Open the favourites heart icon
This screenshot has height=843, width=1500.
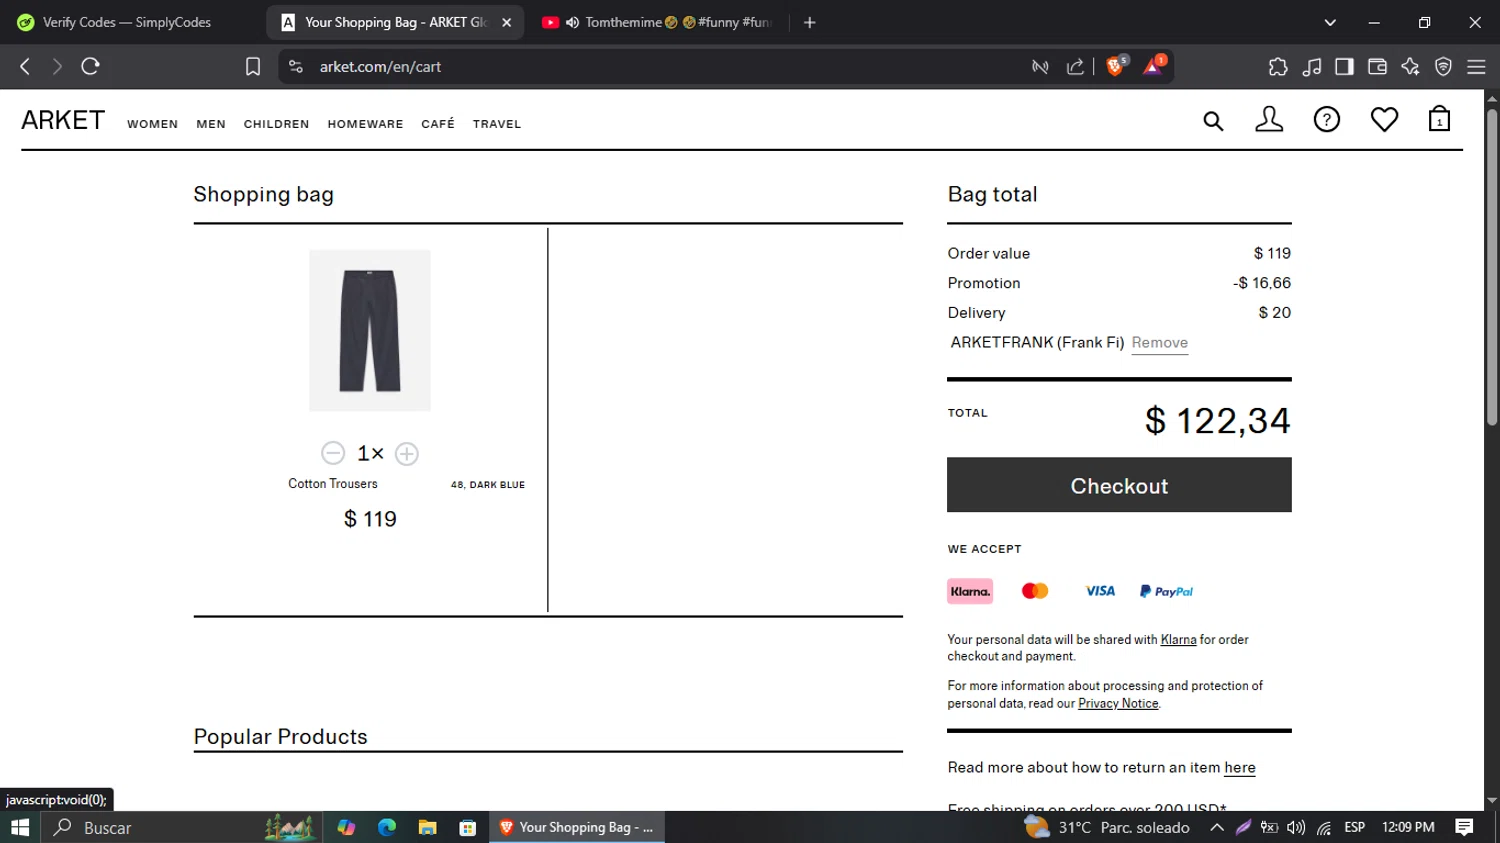coord(1384,120)
